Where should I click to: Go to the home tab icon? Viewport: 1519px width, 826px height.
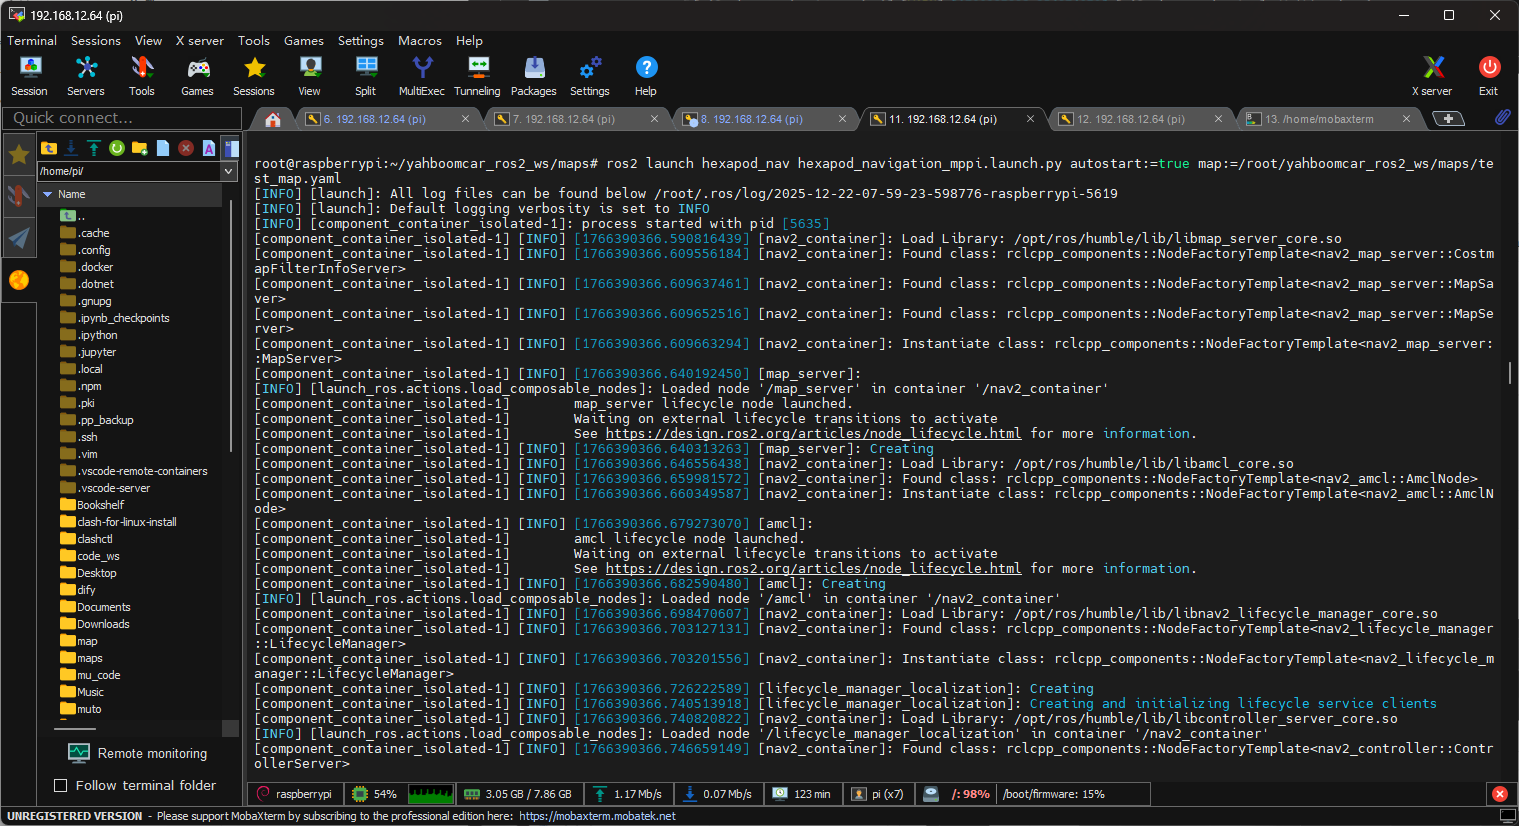[x=273, y=119]
